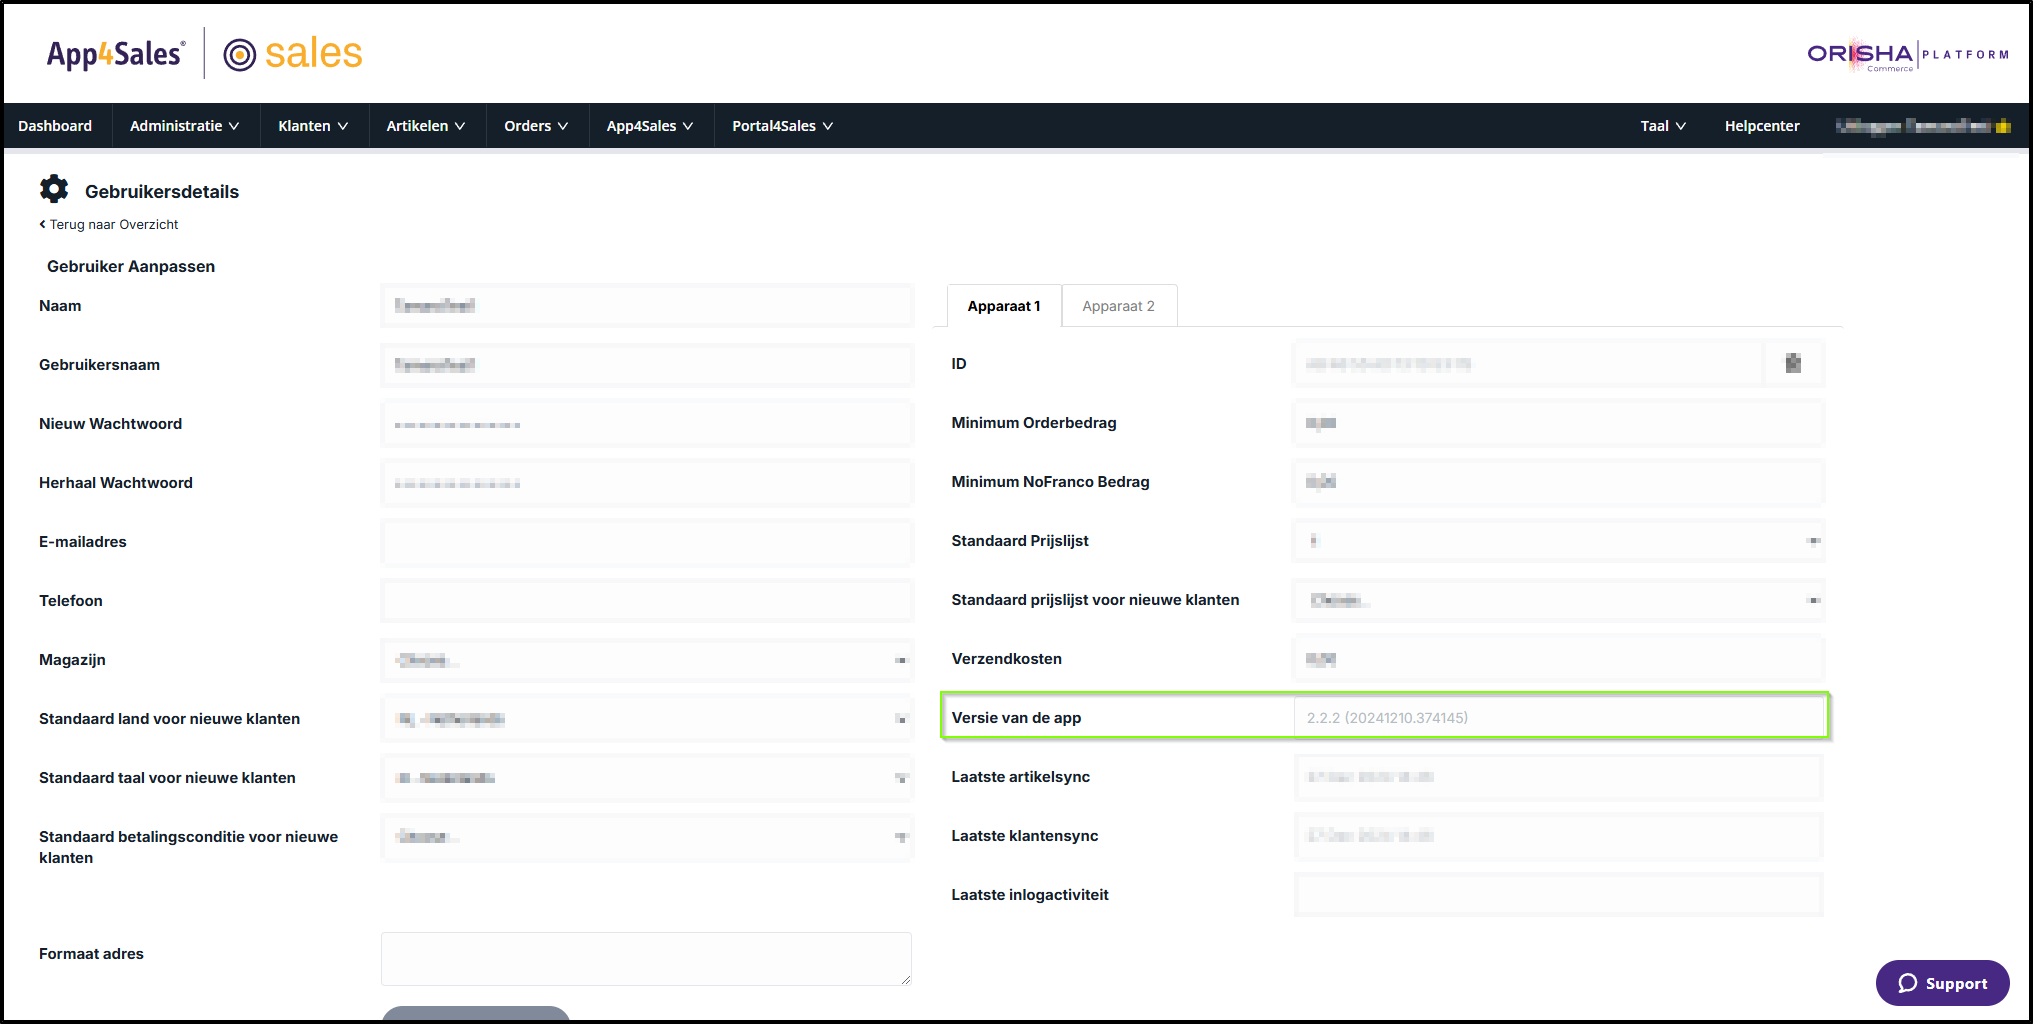
Task: Click the Herhaal Wachtwoord field
Action: (647, 483)
